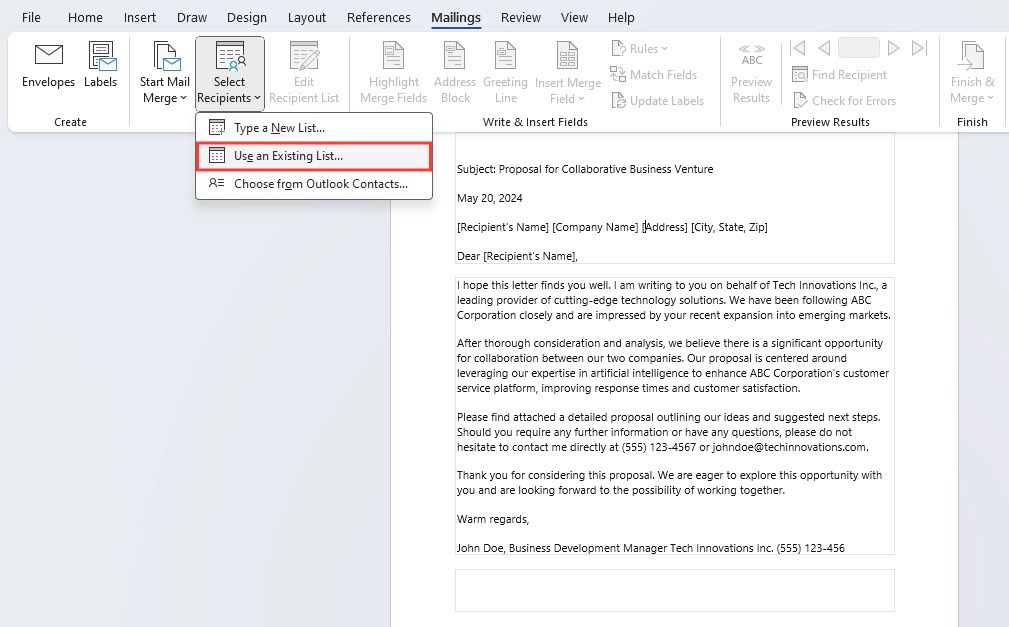Click Match Fields button
1009x627 pixels.
(x=654, y=75)
